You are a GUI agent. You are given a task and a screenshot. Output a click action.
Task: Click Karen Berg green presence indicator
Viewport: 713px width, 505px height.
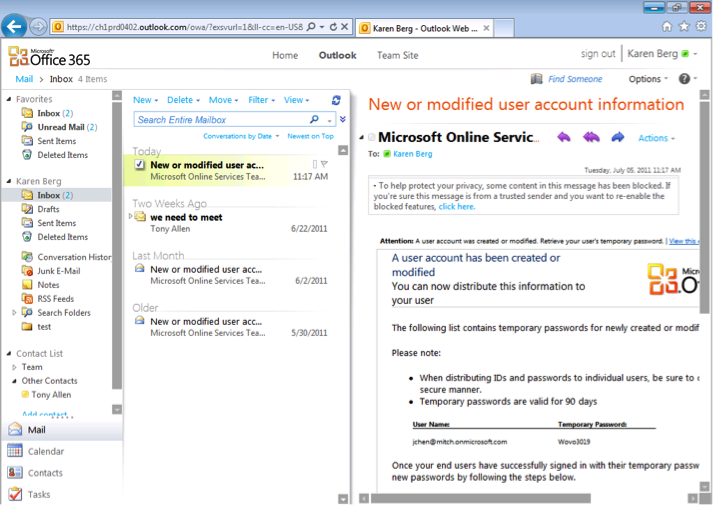tap(685, 54)
